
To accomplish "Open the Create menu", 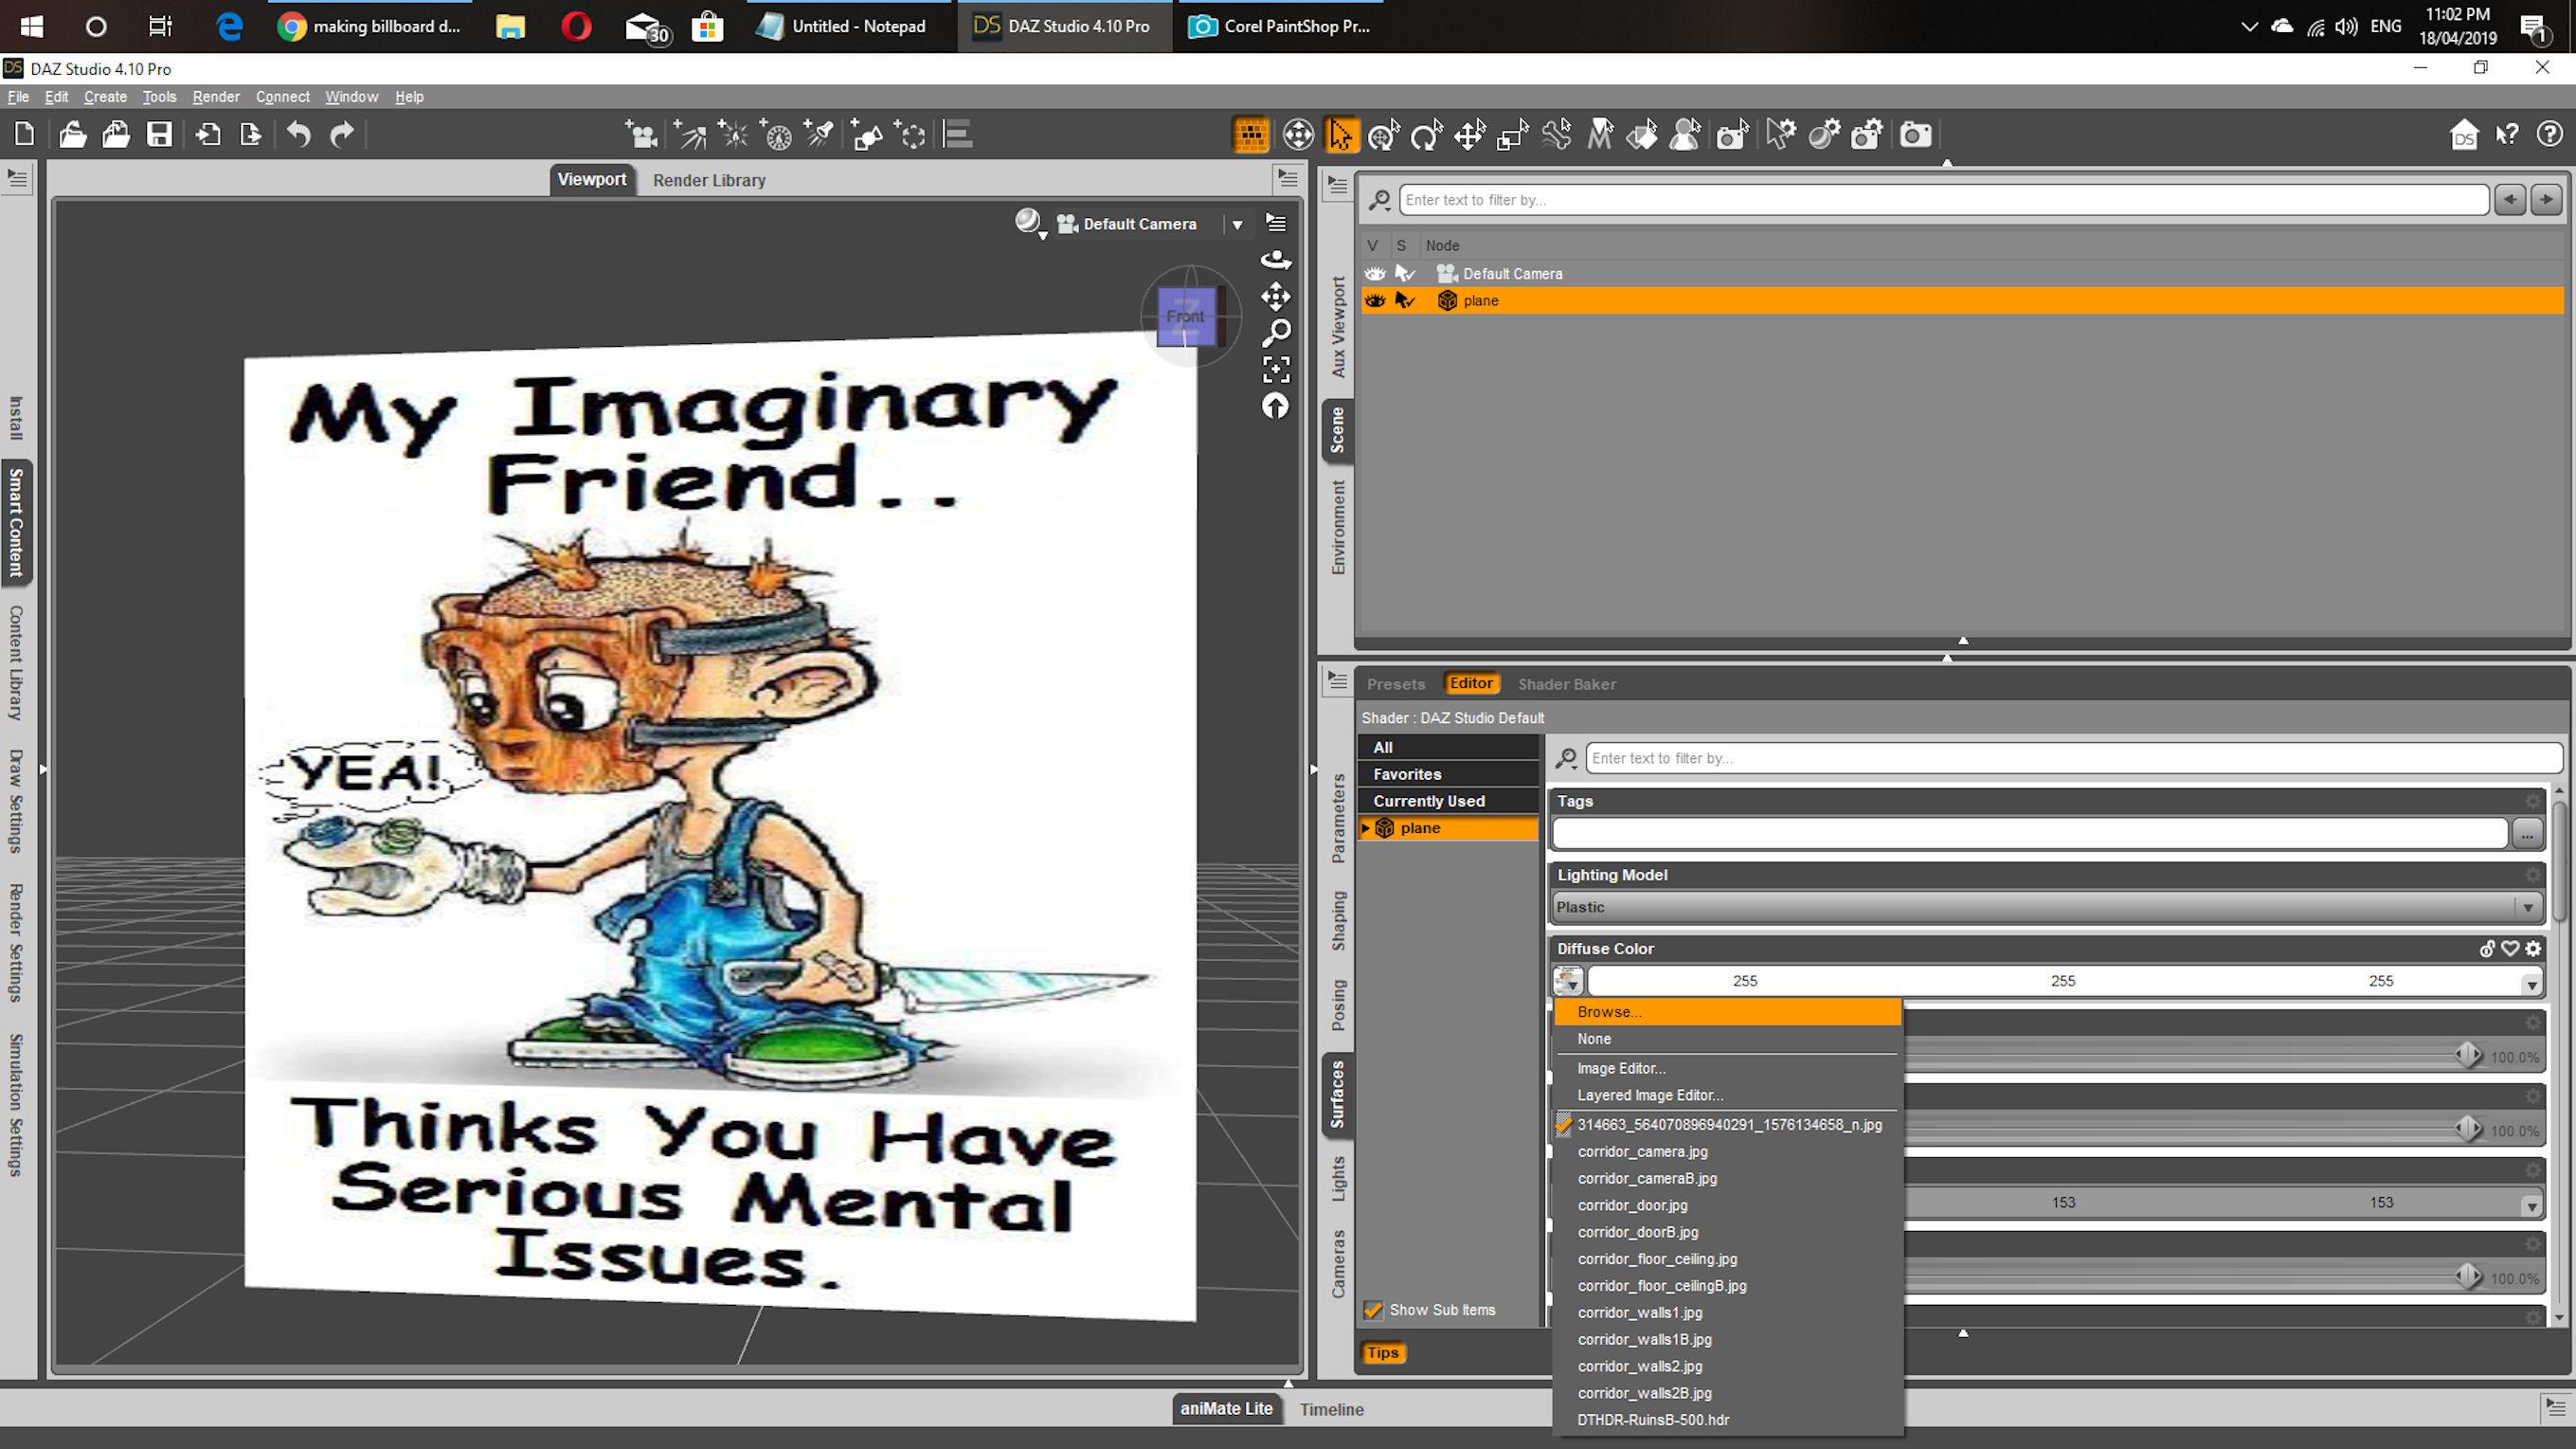I will [x=105, y=97].
